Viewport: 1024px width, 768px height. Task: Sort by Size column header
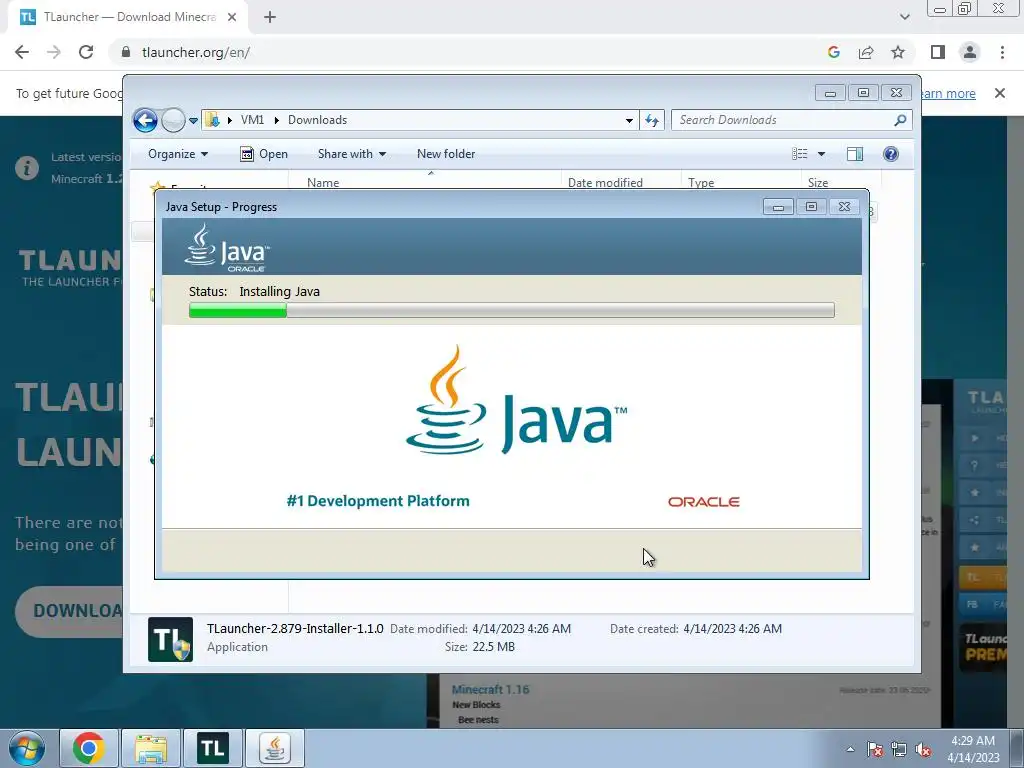[x=841, y=182]
